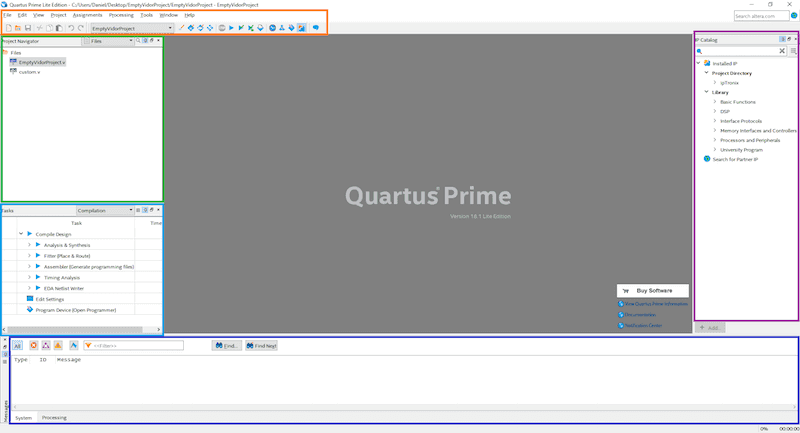This screenshot has width=800, height=433.
Task: Click the clear search X in IP Catalog
Action: pos(782,50)
